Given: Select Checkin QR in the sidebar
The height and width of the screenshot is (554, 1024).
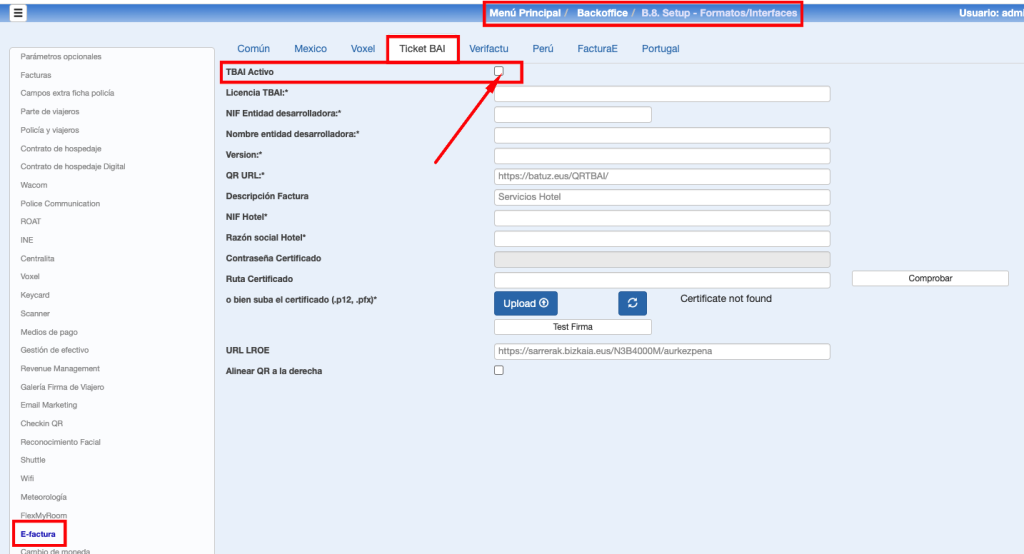Looking at the screenshot, I should coord(42,423).
